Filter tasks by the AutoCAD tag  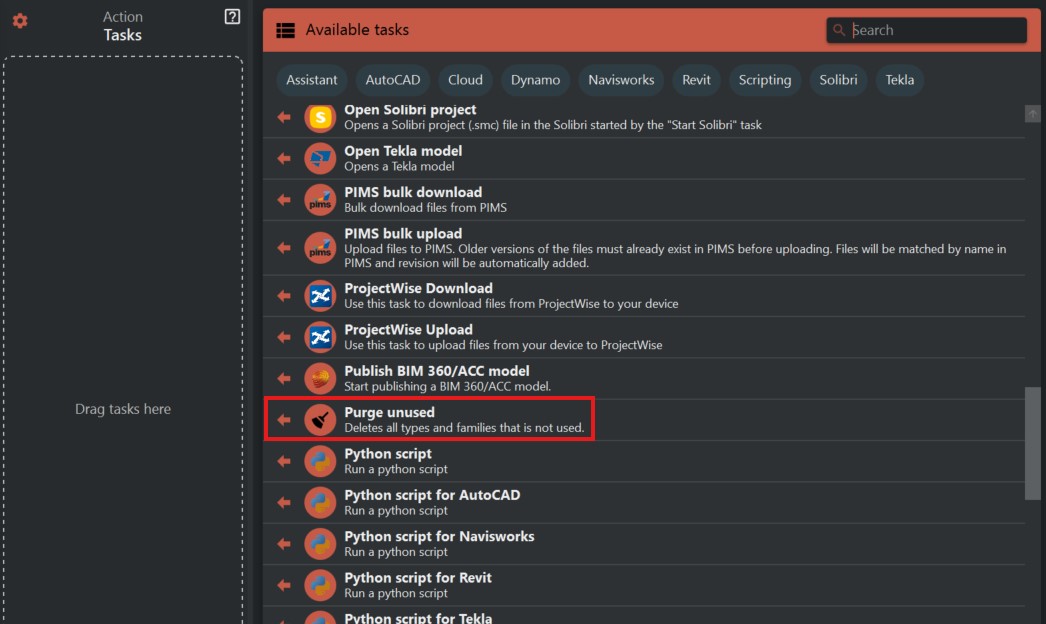coord(393,80)
